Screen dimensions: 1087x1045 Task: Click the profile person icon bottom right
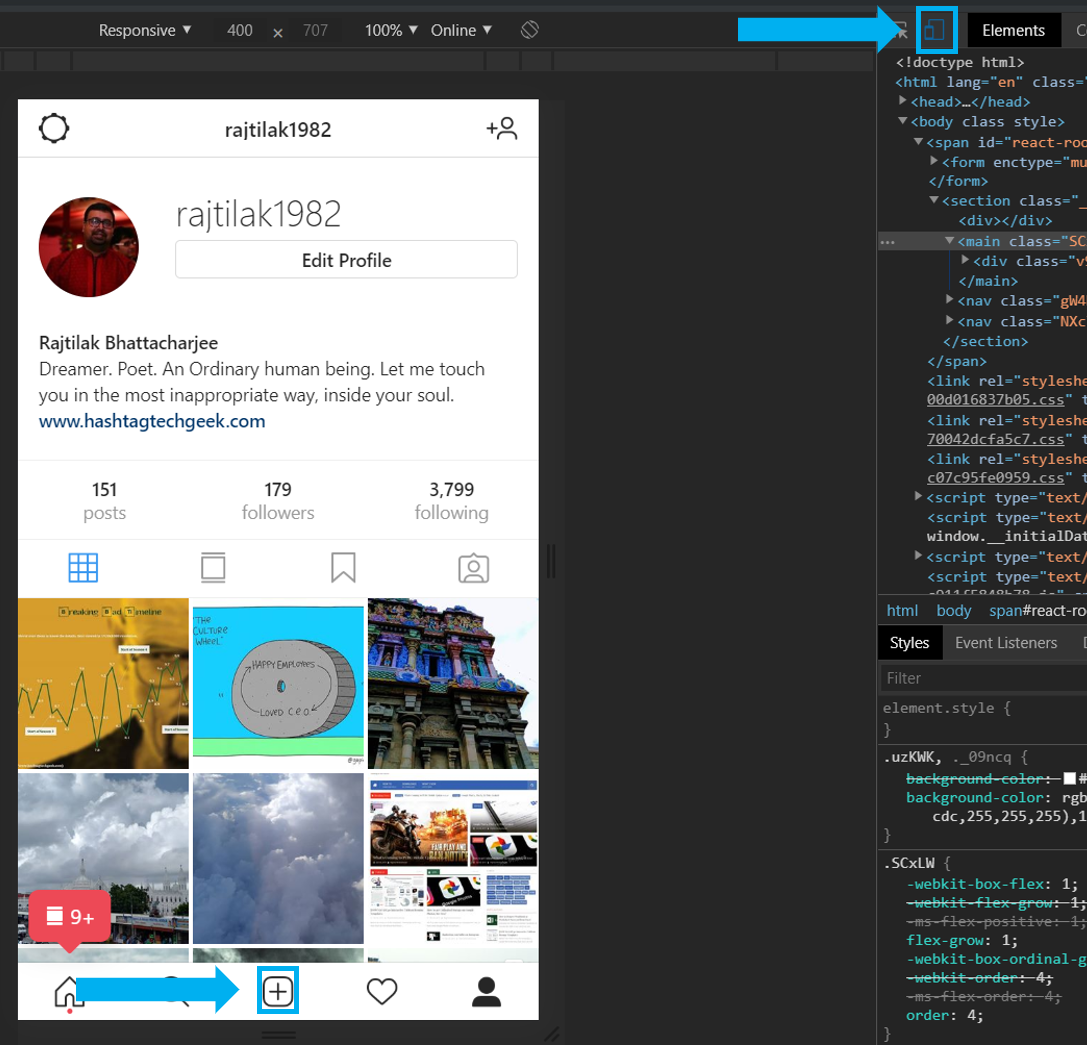pyautogui.click(x=487, y=990)
